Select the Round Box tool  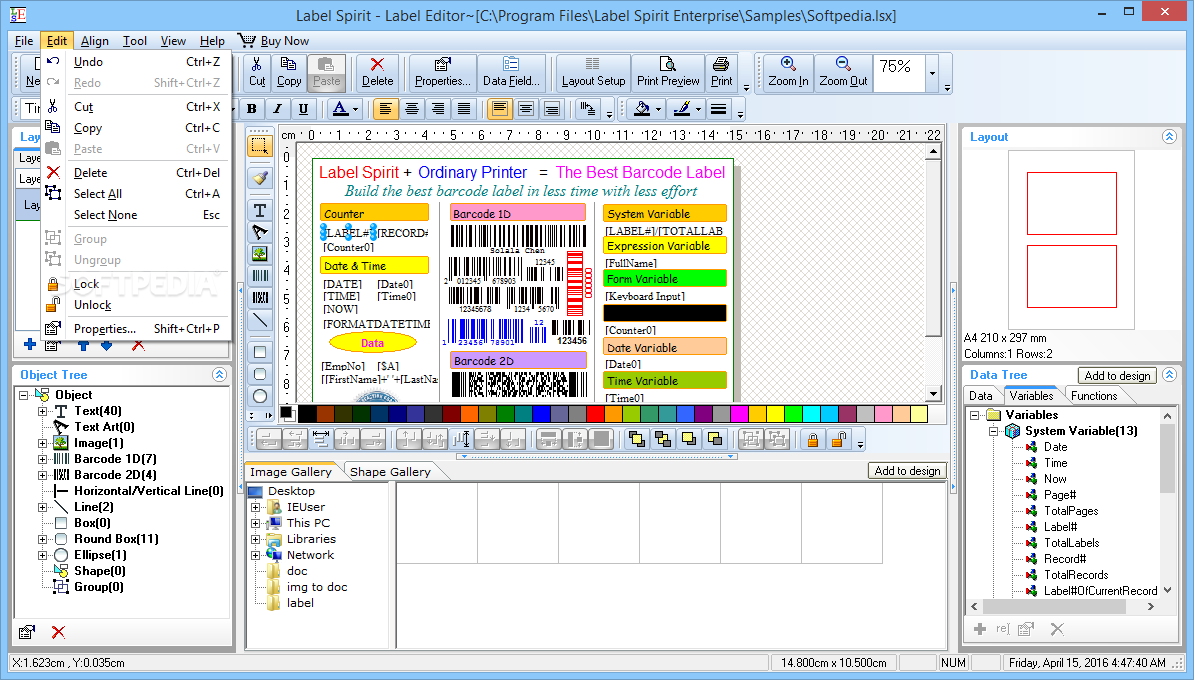(x=260, y=374)
